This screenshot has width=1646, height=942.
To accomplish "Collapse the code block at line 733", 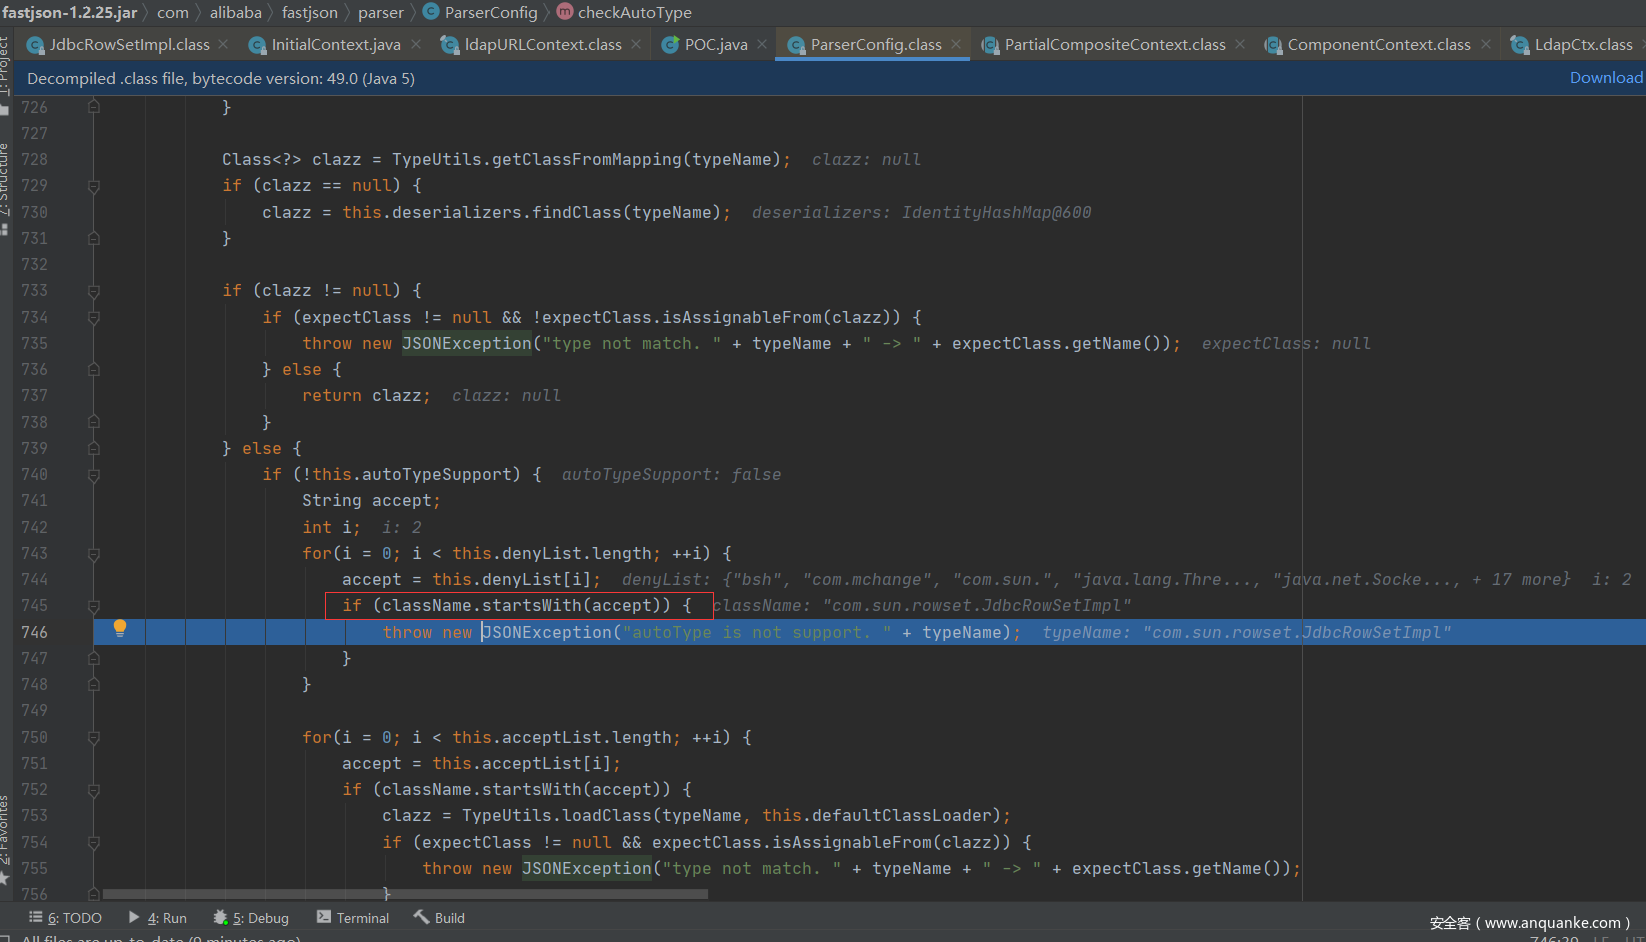I will pos(93,291).
